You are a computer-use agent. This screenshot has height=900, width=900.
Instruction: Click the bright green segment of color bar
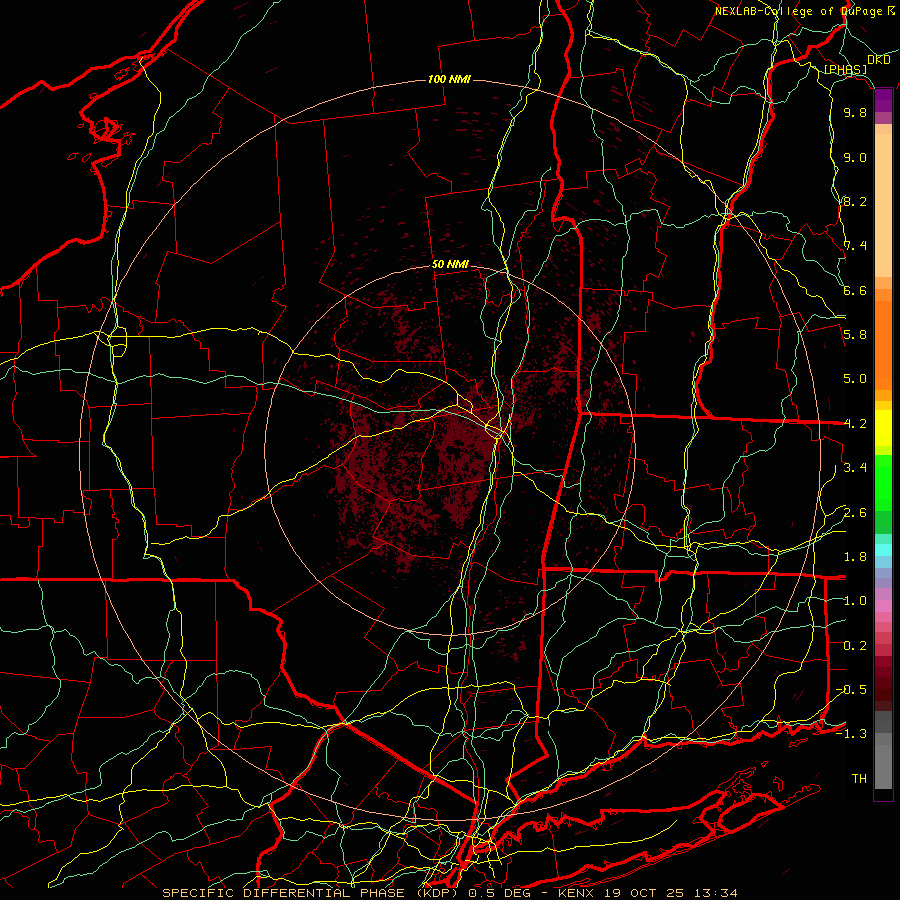pos(883,482)
